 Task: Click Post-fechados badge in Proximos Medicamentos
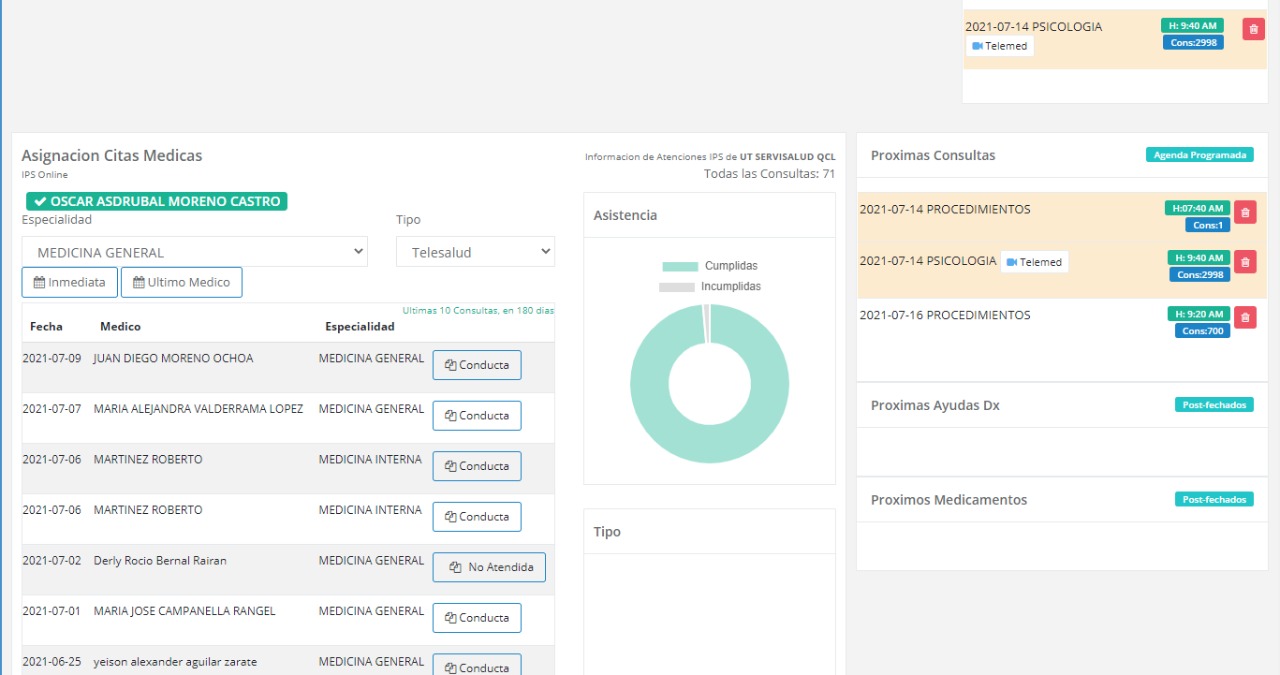(1214, 499)
